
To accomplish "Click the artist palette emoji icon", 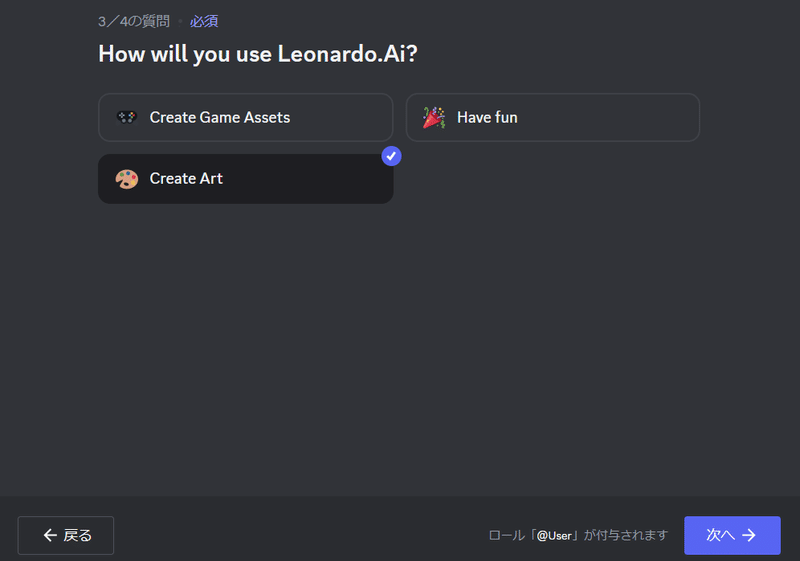I will click(127, 179).
